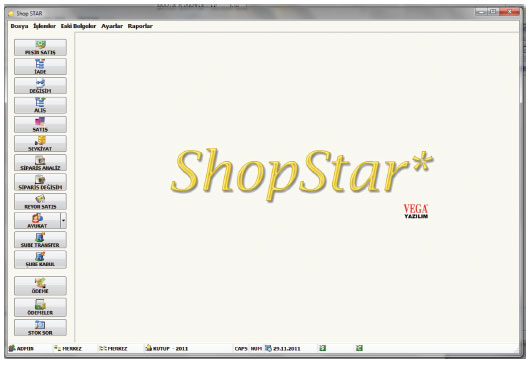Click the ÖDEME payment button
Viewport: 532px width, 365px height.
pos(40,286)
